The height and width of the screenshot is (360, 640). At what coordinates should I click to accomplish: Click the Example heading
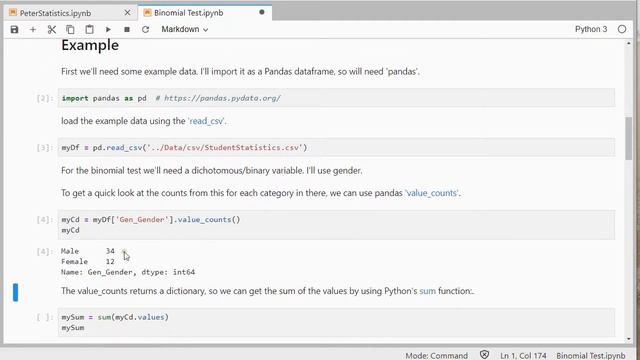pos(90,45)
